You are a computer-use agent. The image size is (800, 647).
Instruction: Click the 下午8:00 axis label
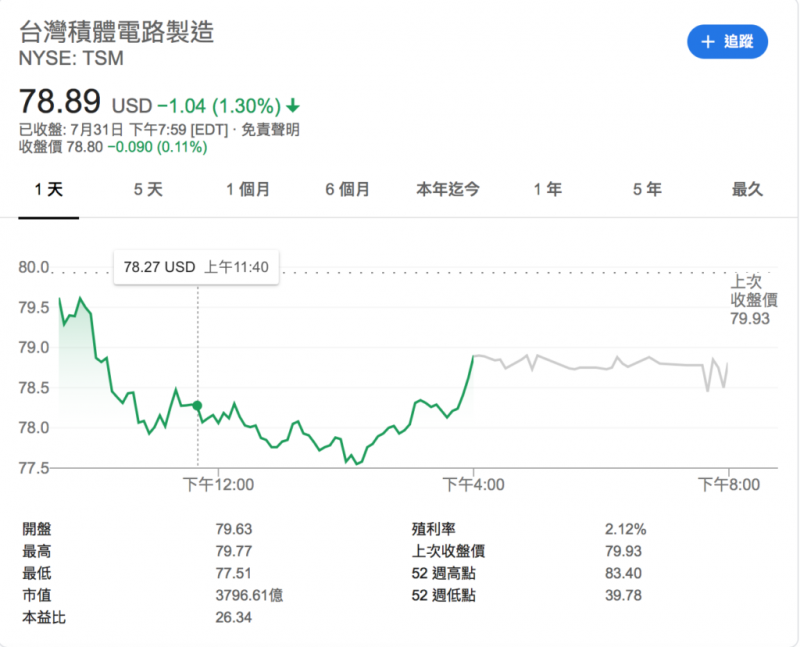tap(729, 484)
